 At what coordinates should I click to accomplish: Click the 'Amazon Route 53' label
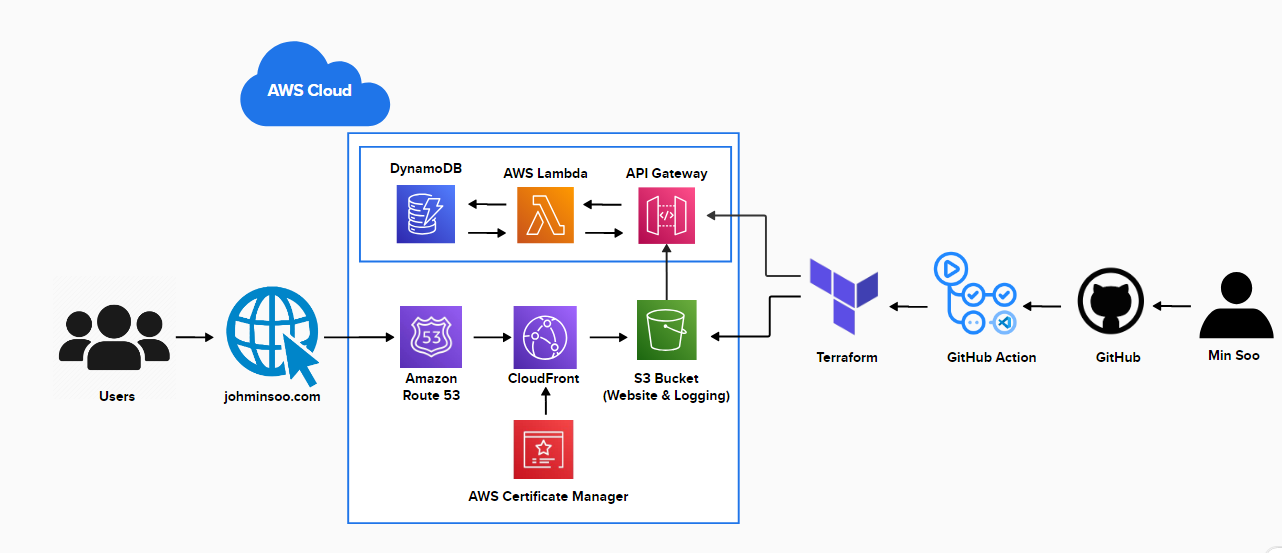431,387
